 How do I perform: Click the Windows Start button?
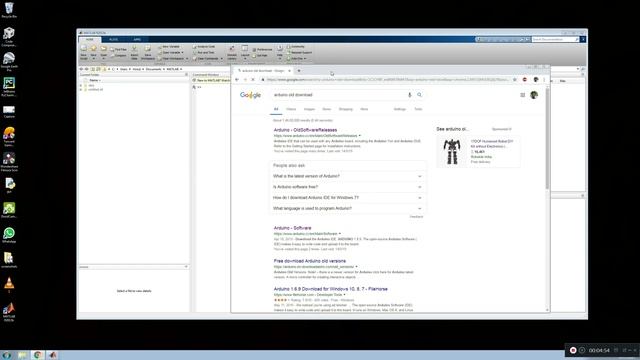tap(7, 355)
